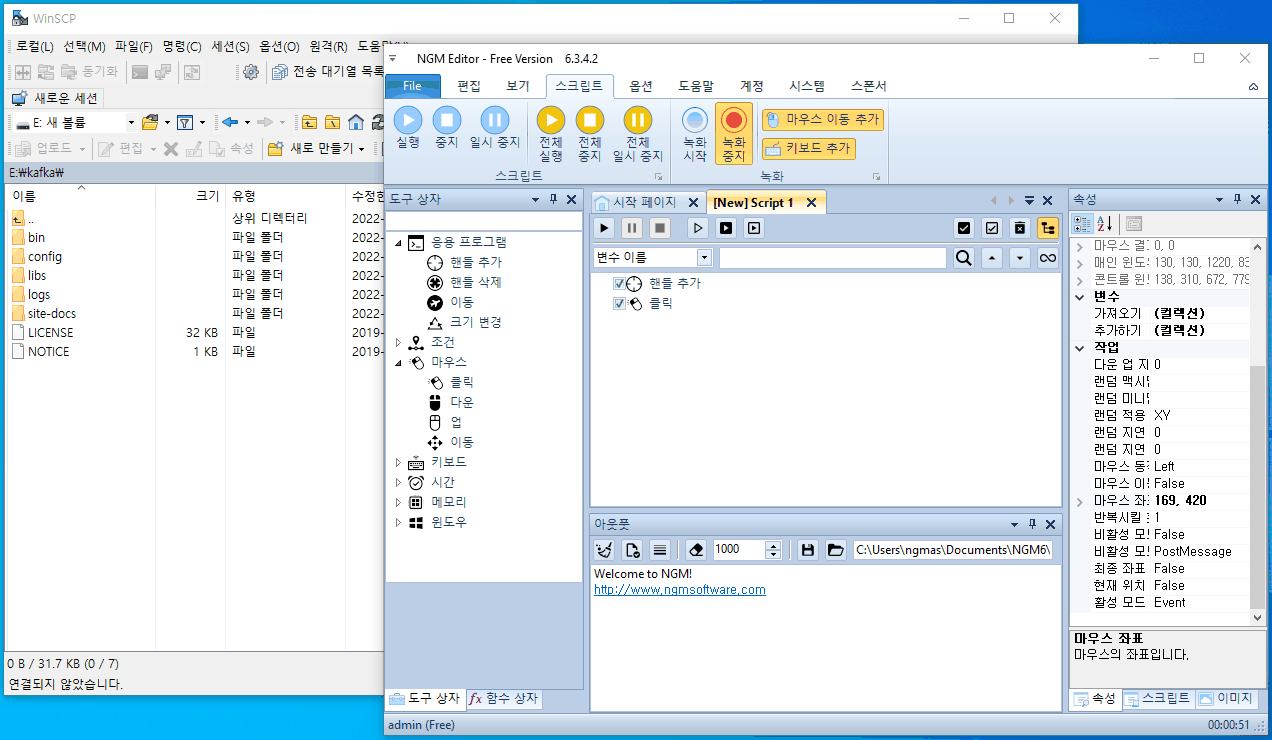The height and width of the screenshot is (740, 1272).
Task: Collapse the 응용 프로그램 tree node
Action: 398,243
